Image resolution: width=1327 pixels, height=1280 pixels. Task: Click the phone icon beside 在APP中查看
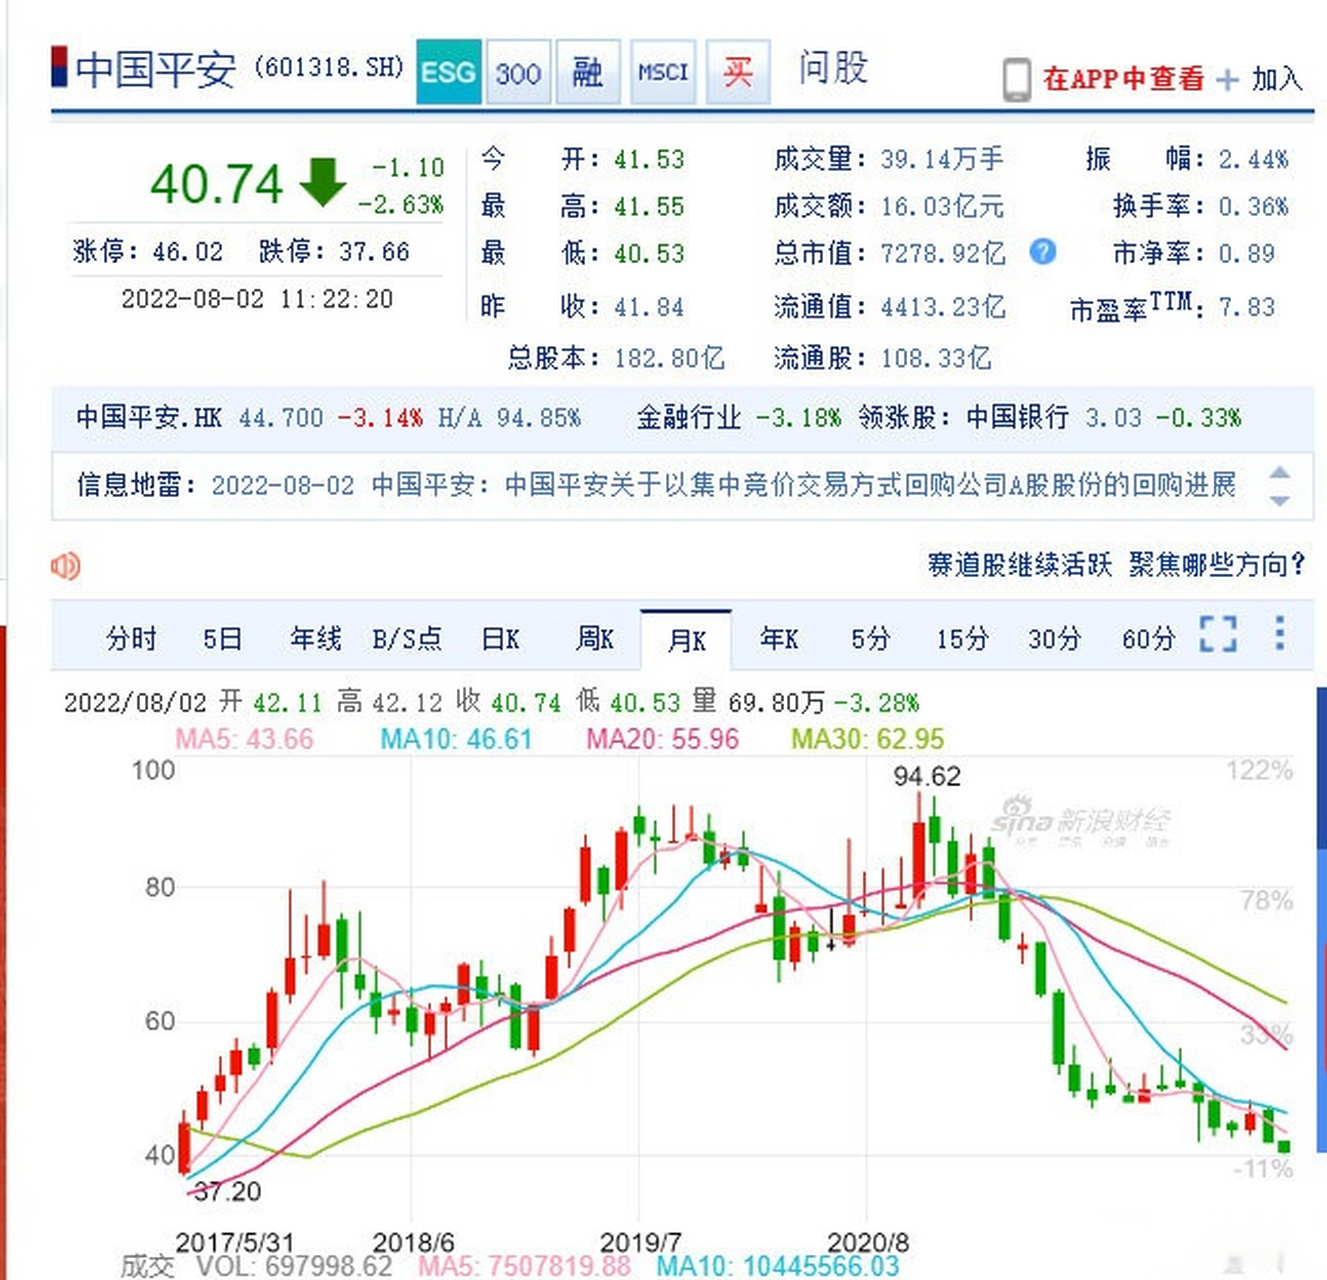coord(1016,79)
